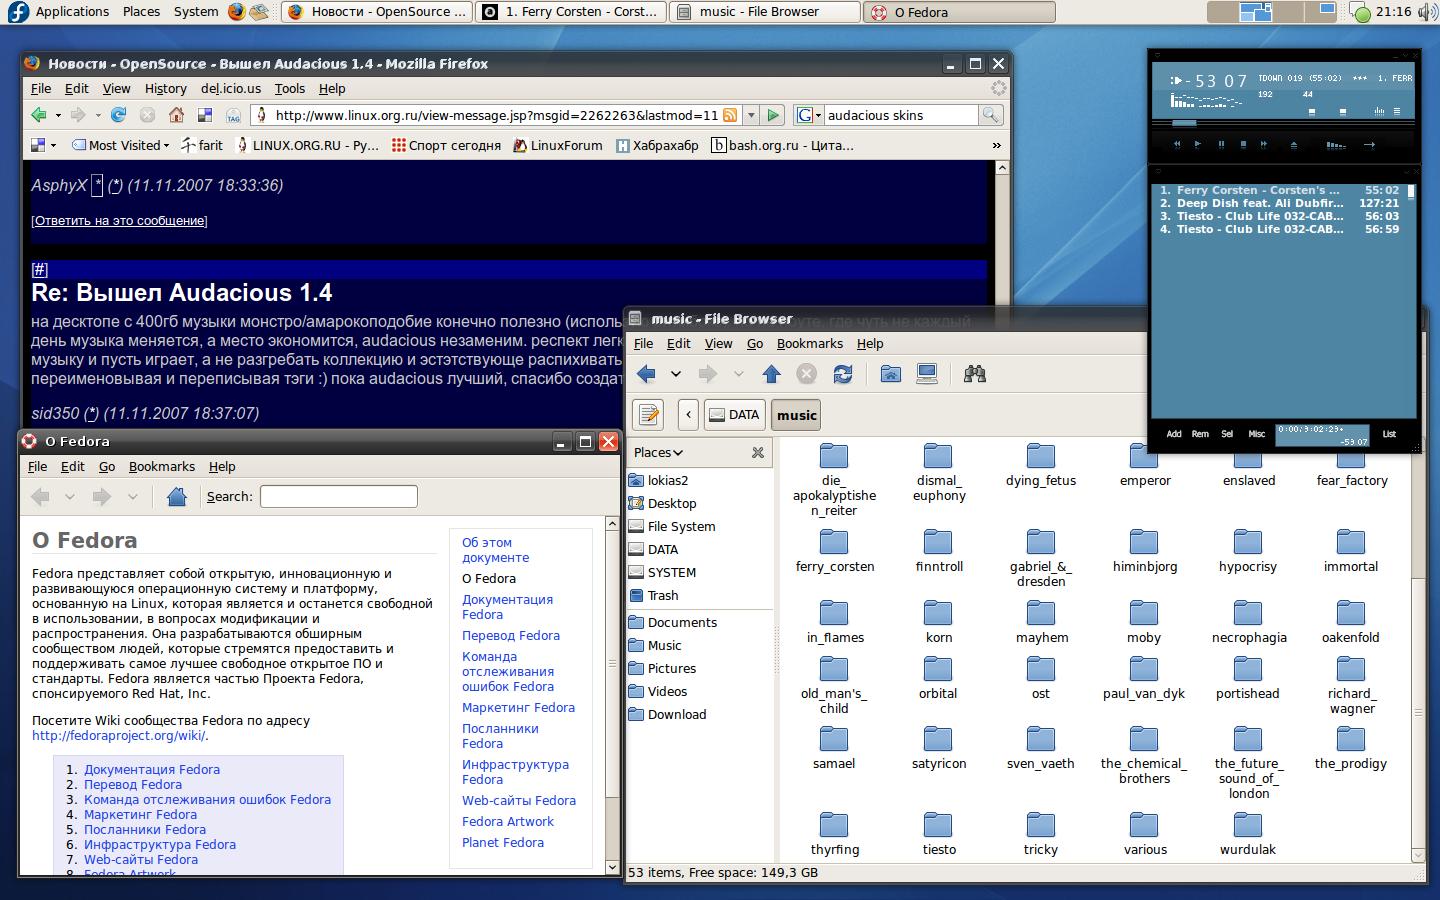Toggle the Audacious equalizer window button

[1380, 111]
